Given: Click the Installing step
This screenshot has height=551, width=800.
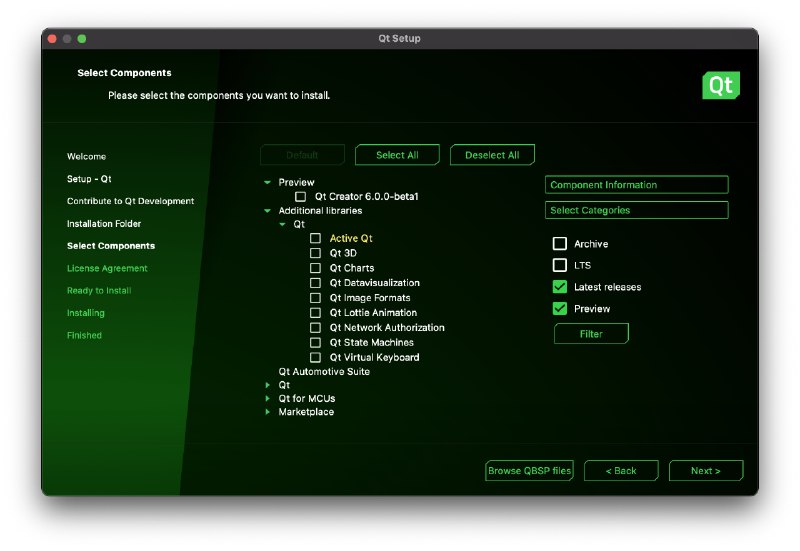Looking at the screenshot, I should 85,313.
